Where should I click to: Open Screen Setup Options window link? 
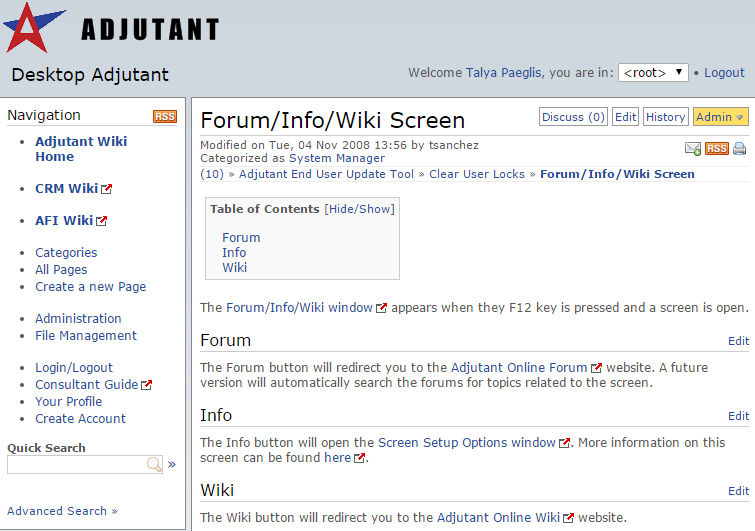pos(467,442)
